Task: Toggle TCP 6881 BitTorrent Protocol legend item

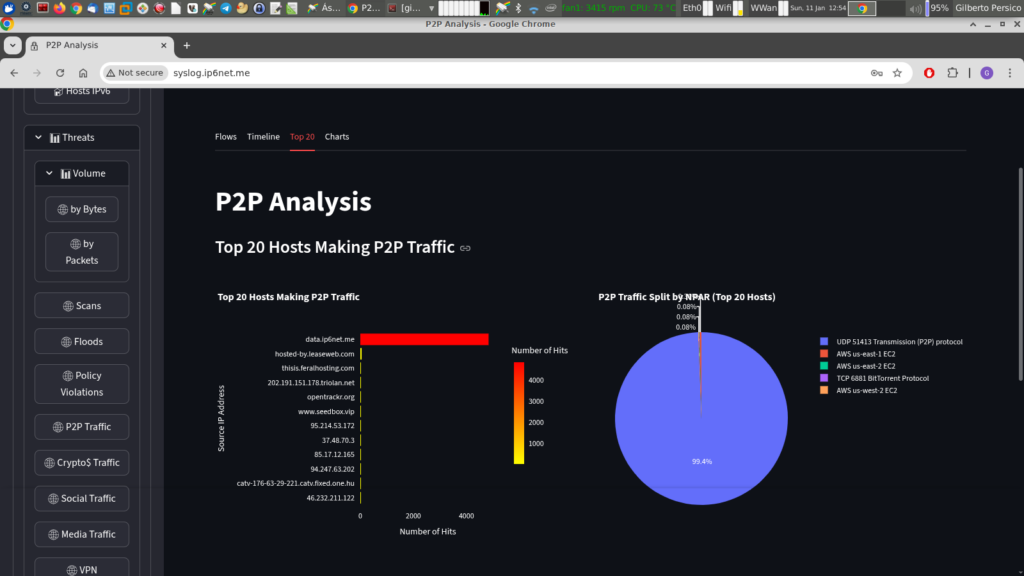Action: click(882, 378)
